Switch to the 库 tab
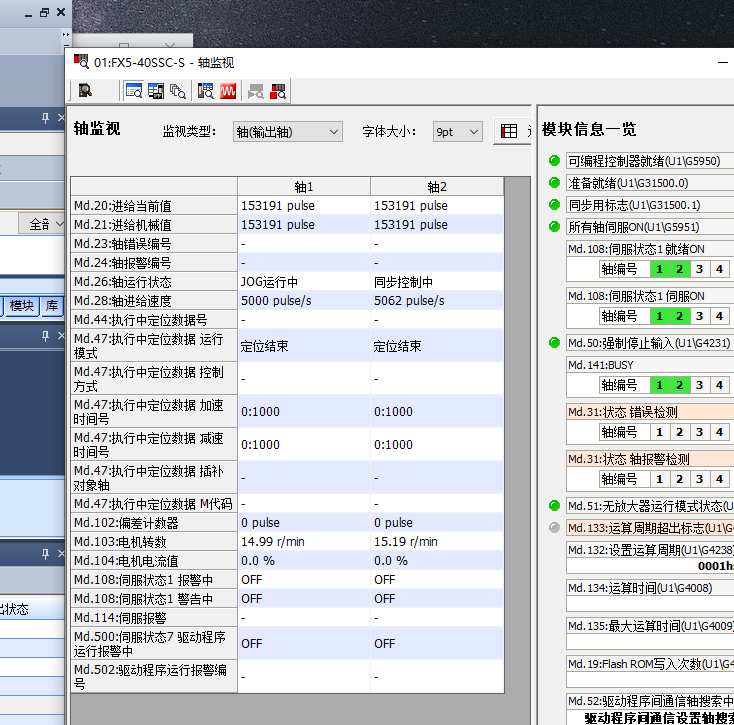The height and width of the screenshot is (725, 734). click(x=52, y=305)
